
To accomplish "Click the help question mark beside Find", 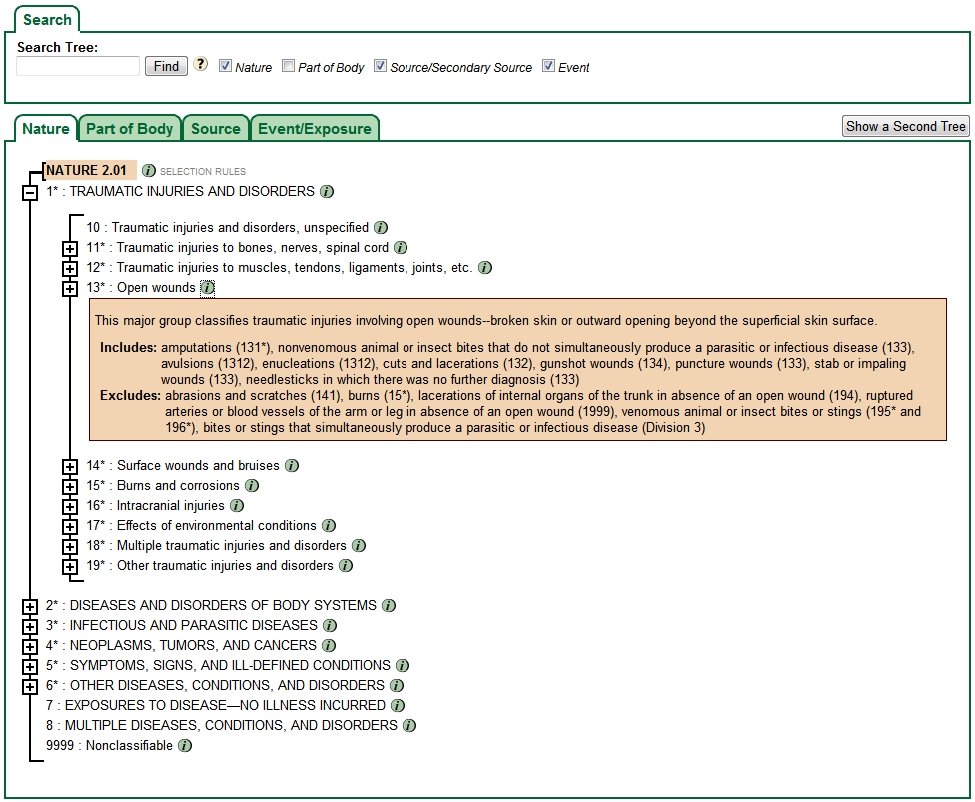I will click(201, 64).
